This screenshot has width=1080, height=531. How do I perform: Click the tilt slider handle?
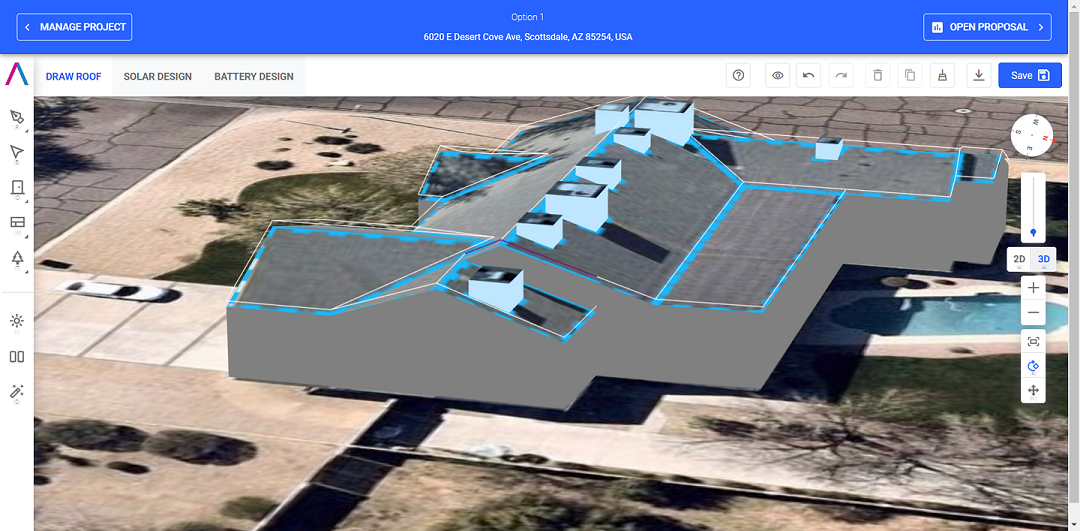pos(1033,232)
